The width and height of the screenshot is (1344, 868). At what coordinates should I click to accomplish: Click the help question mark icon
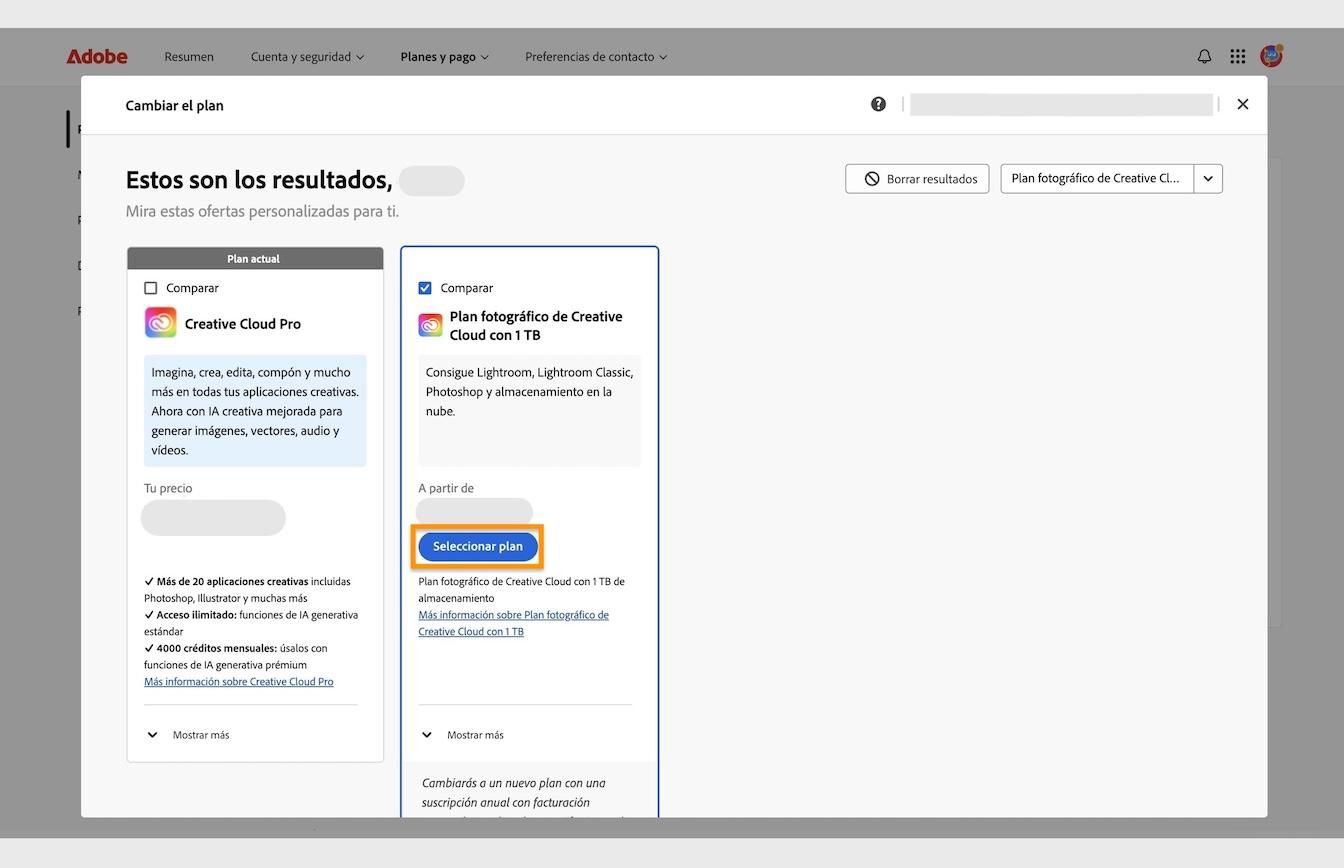(878, 104)
